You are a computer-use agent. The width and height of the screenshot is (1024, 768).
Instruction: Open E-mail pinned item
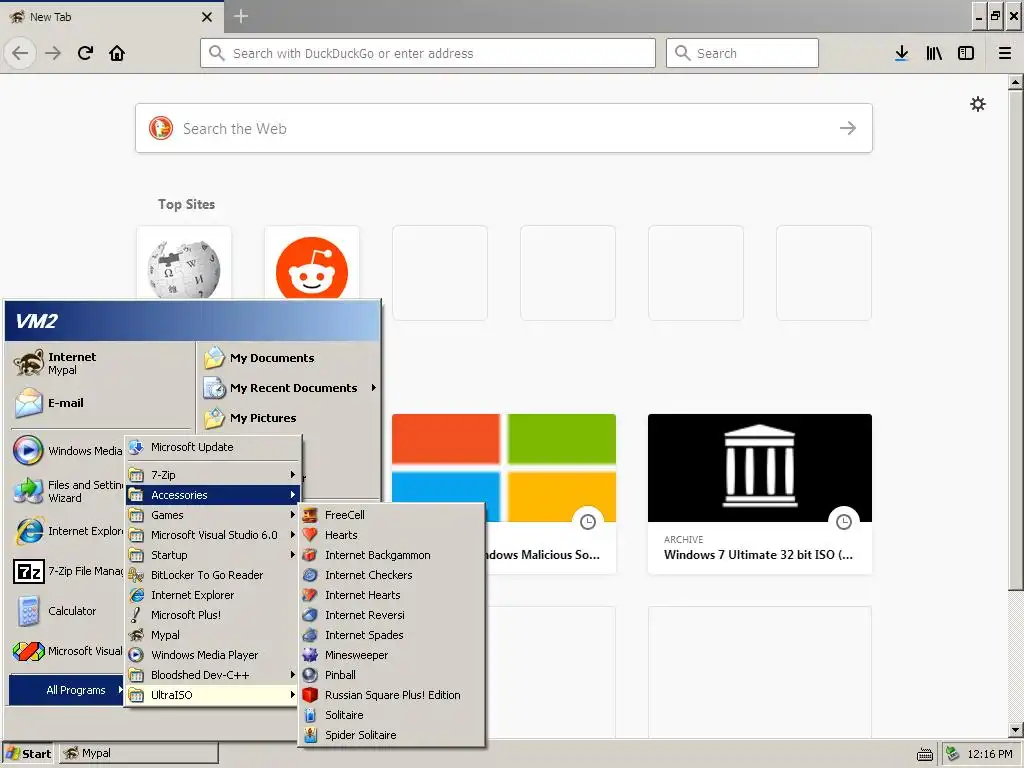[101, 403]
